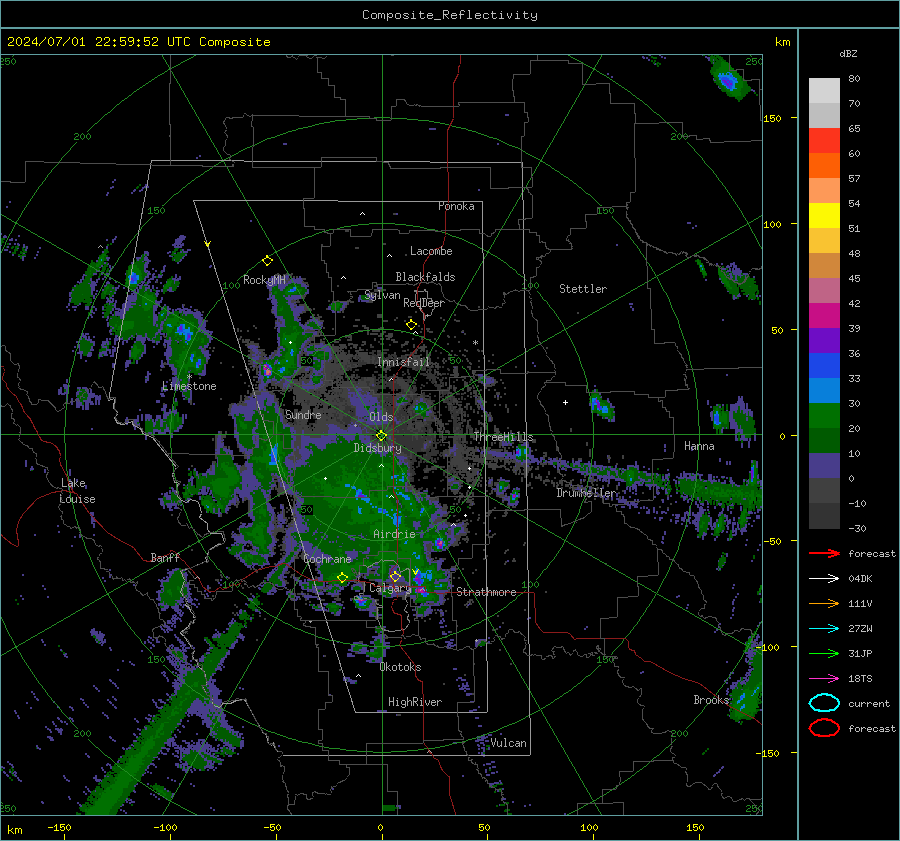Image resolution: width=900 pixels, height=841 pixels.
Task: Click the yellow diamond marker below Cochrane
Action: click(343, 577)
